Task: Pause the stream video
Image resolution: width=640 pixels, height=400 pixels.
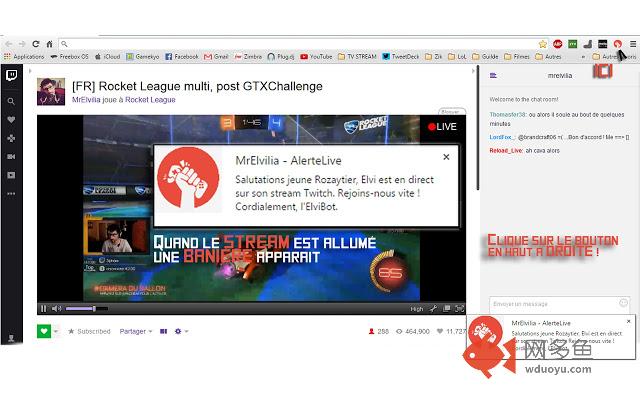Action: tap(44, 308)
